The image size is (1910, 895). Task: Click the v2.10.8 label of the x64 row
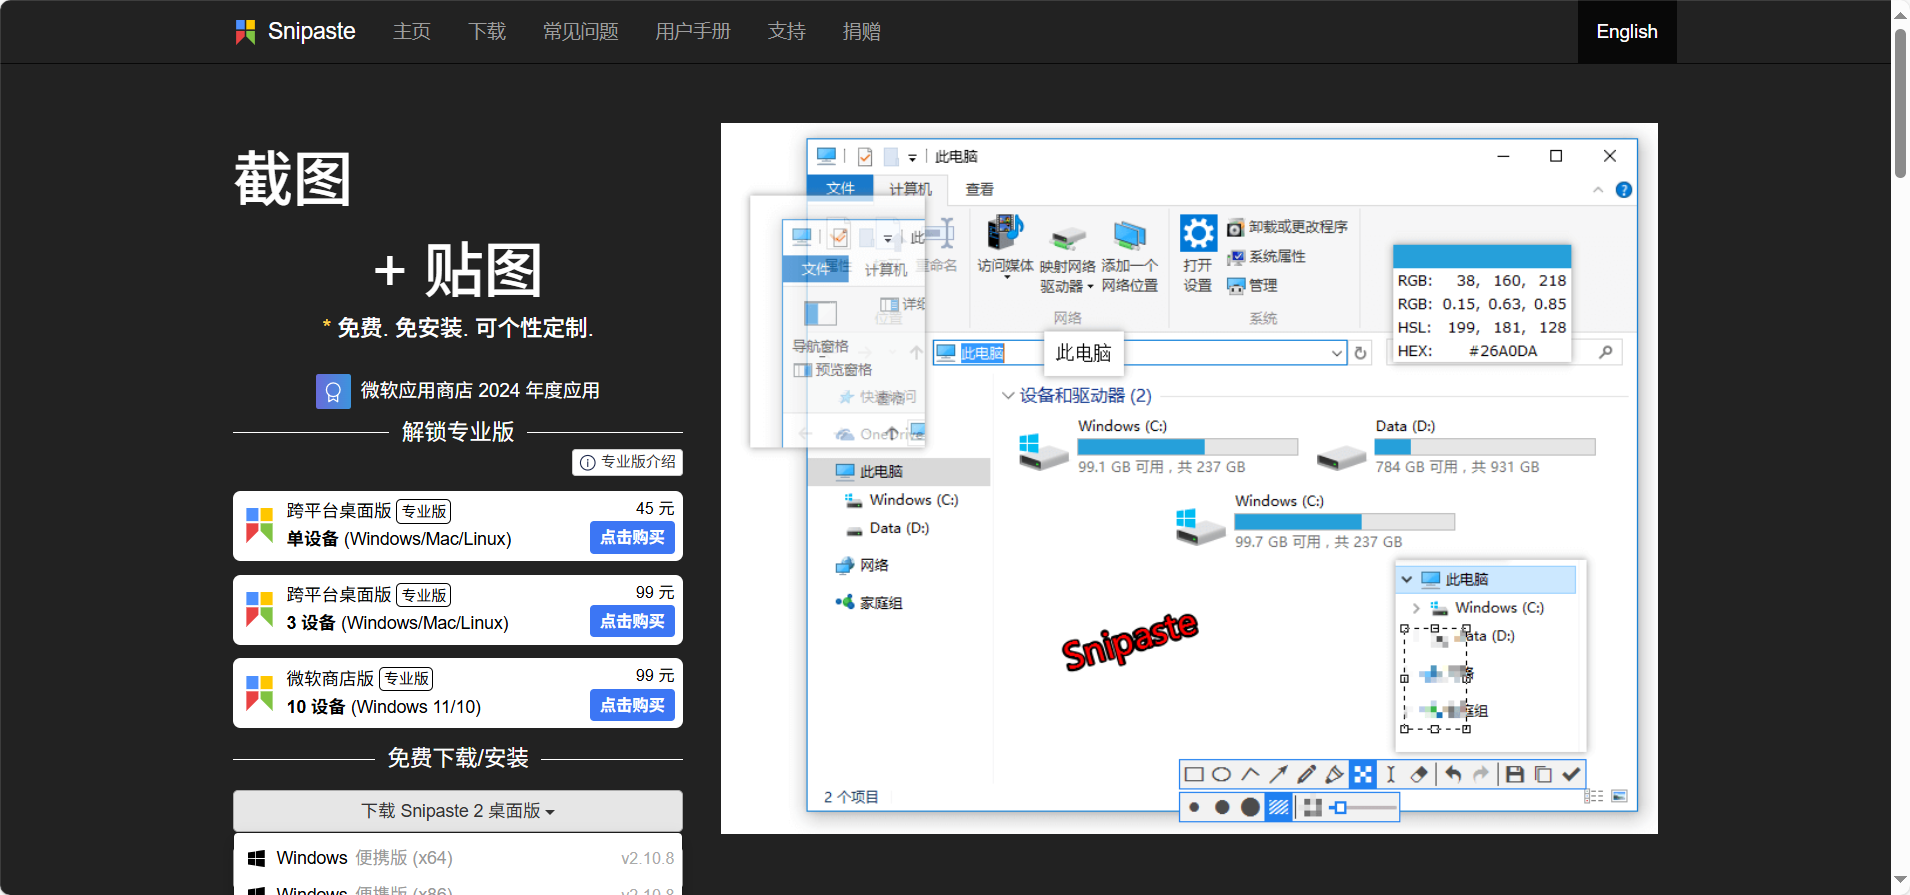click(647, 858)
